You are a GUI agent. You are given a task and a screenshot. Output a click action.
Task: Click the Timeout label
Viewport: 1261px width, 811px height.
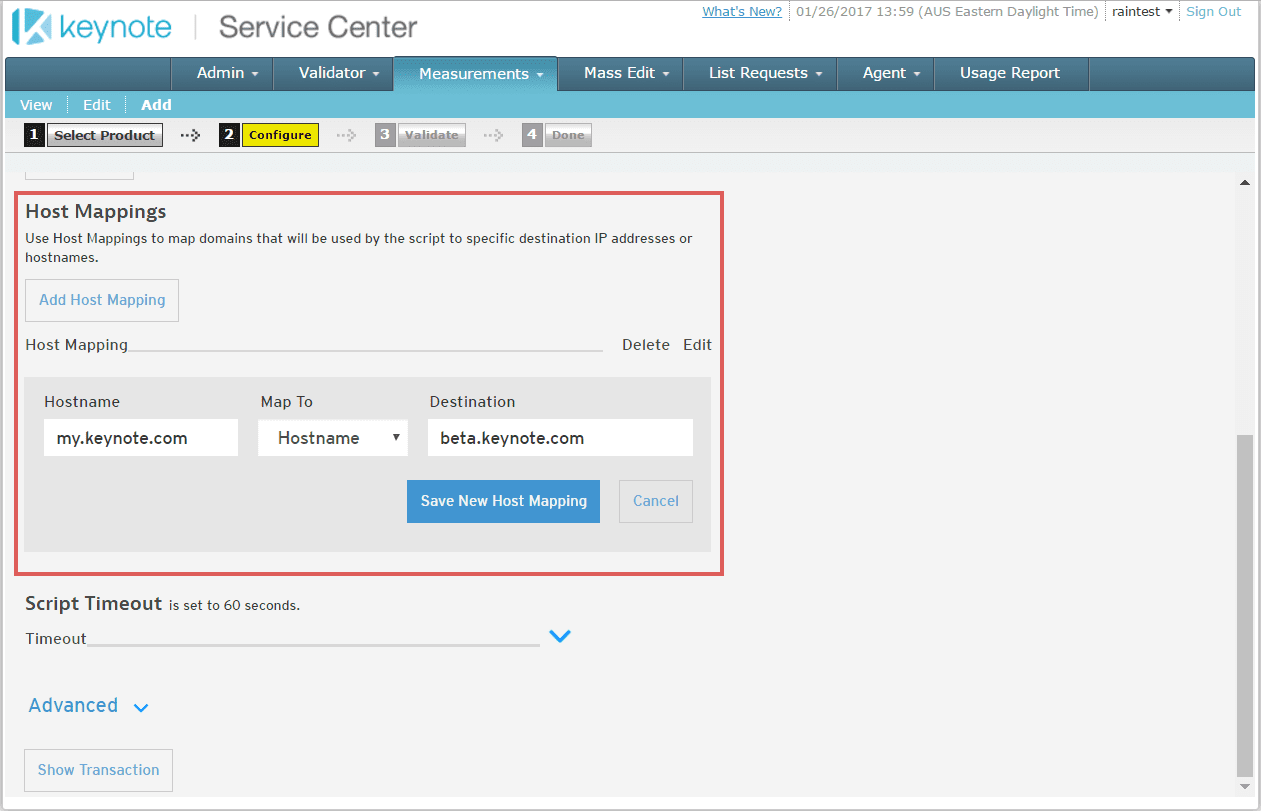(x=56, y=639)
